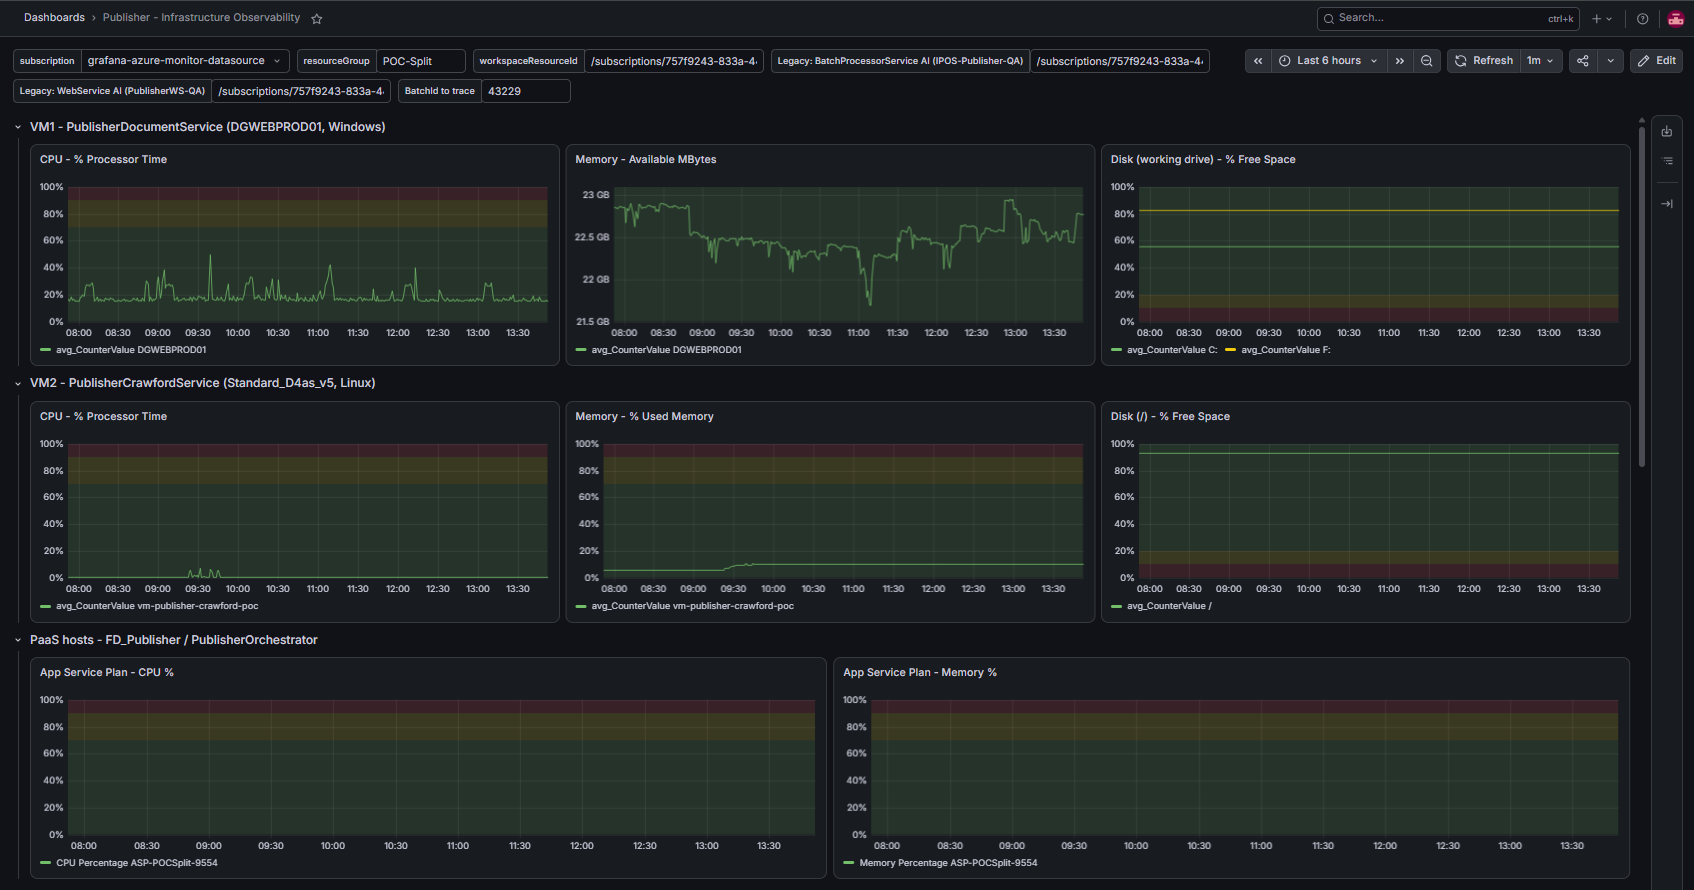This screenshot has height=890, width=1694.
Task: Click the Refresh button
Action: tap(1484, 61)
